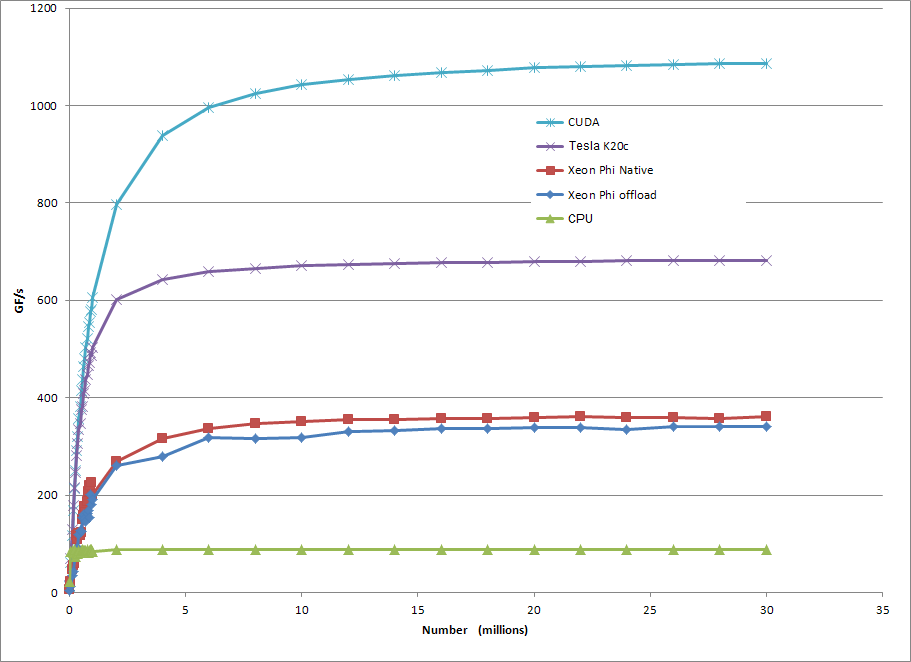Select the Number (millions) axis title
This screenshot has width=911, height=662.
[476, 630]
